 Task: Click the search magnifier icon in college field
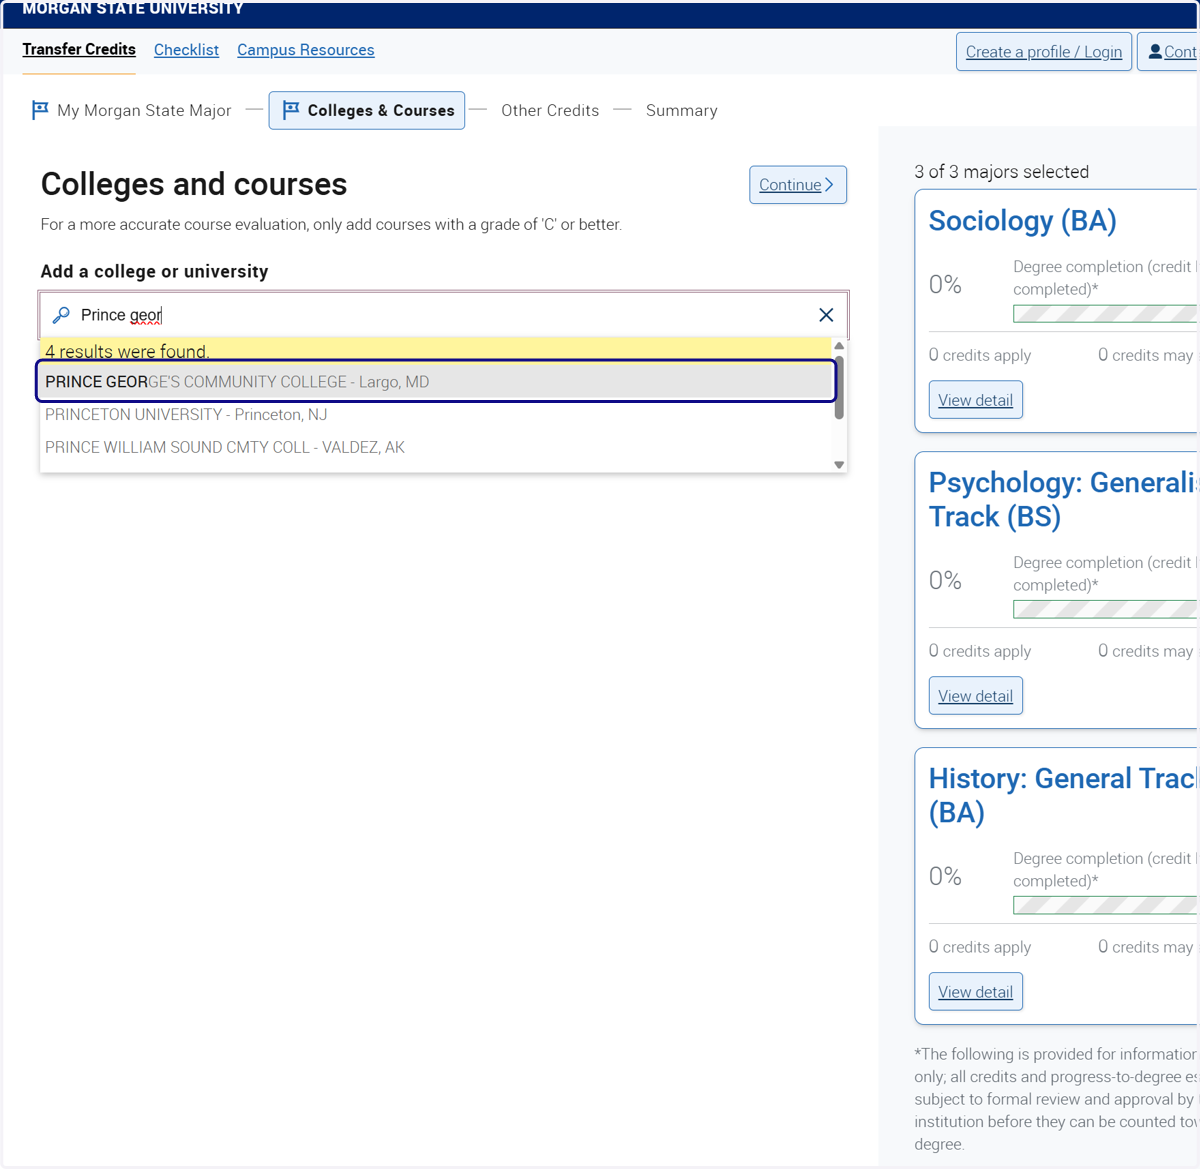tap(61, 315)
